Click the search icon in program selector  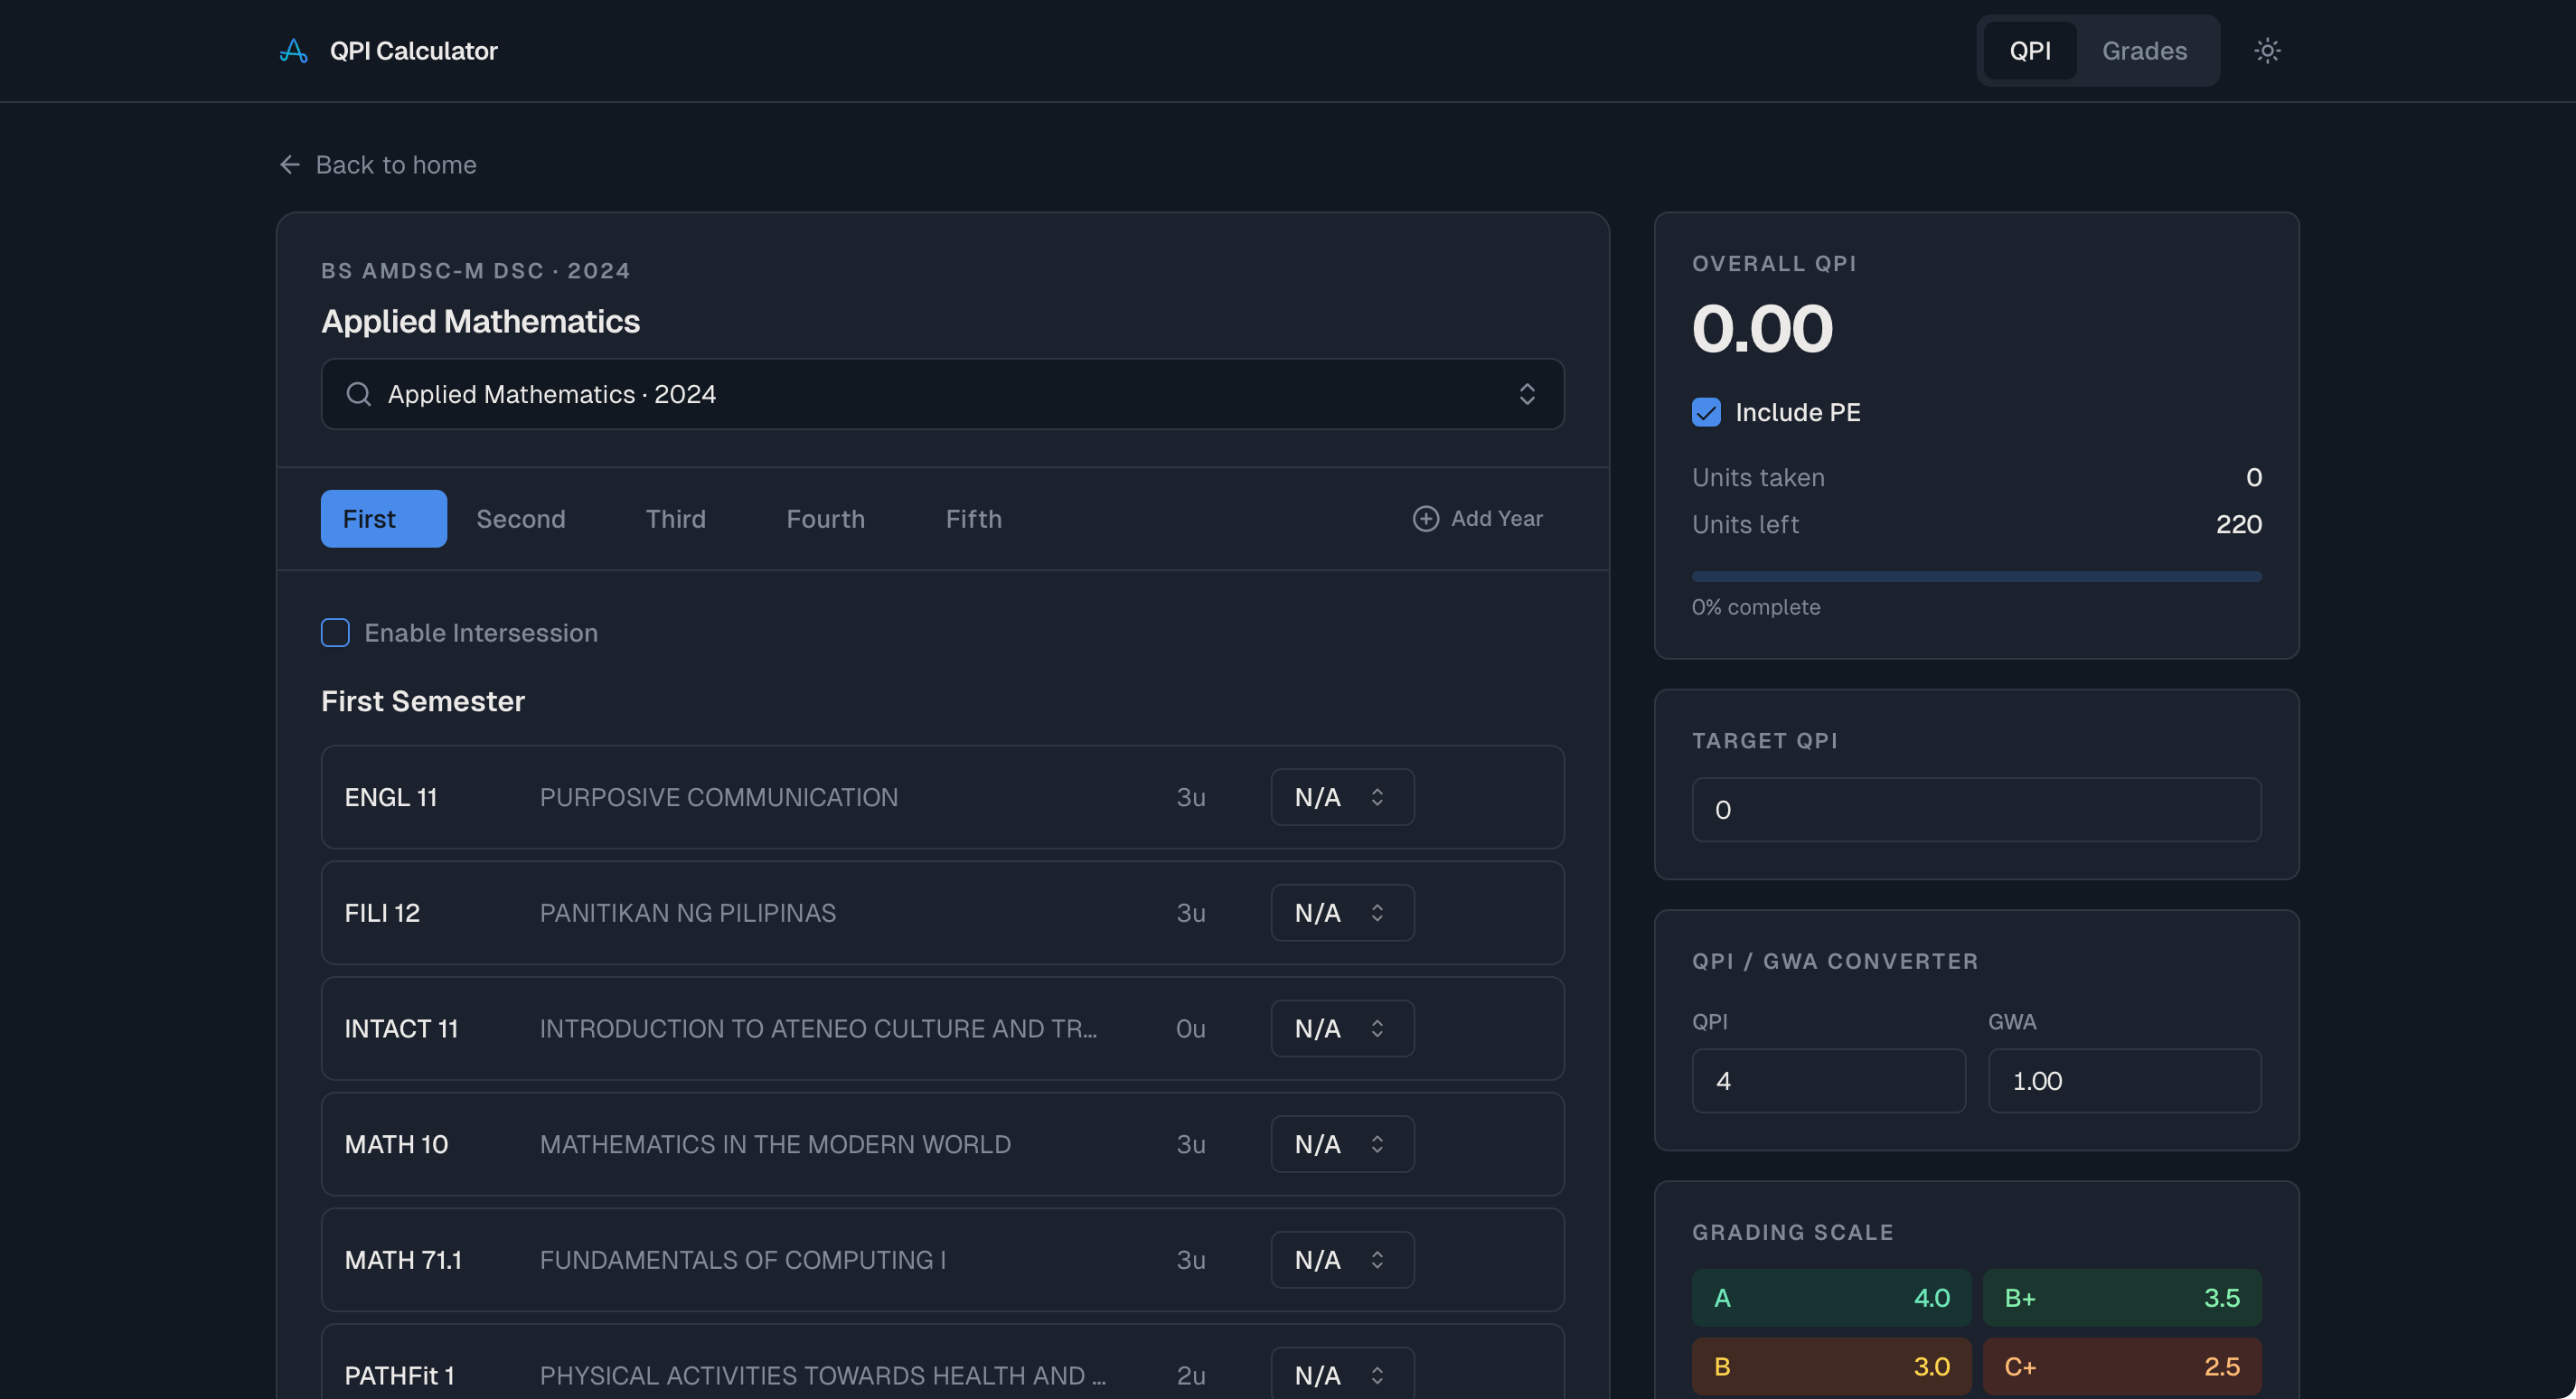coord(358,394)
